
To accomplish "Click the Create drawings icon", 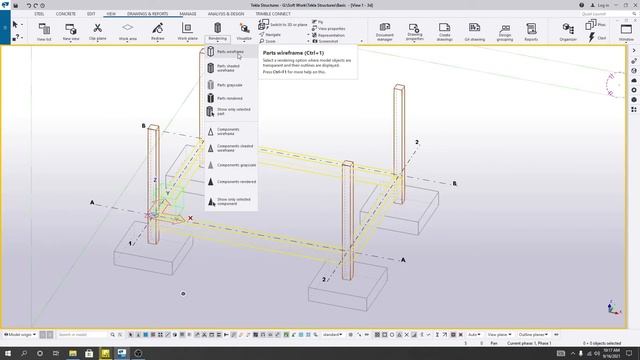I will tap(444, 32).
